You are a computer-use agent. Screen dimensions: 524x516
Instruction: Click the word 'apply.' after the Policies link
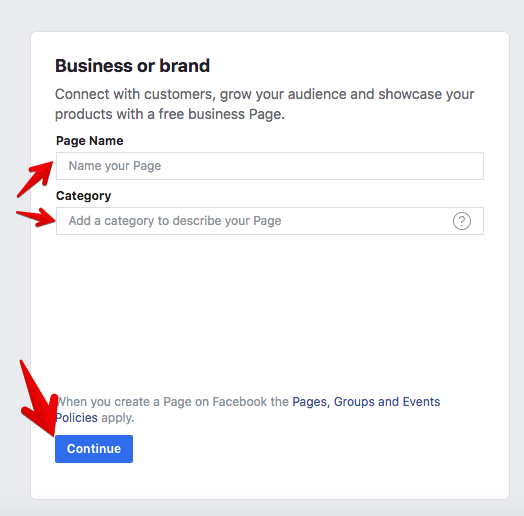(118, 418)
